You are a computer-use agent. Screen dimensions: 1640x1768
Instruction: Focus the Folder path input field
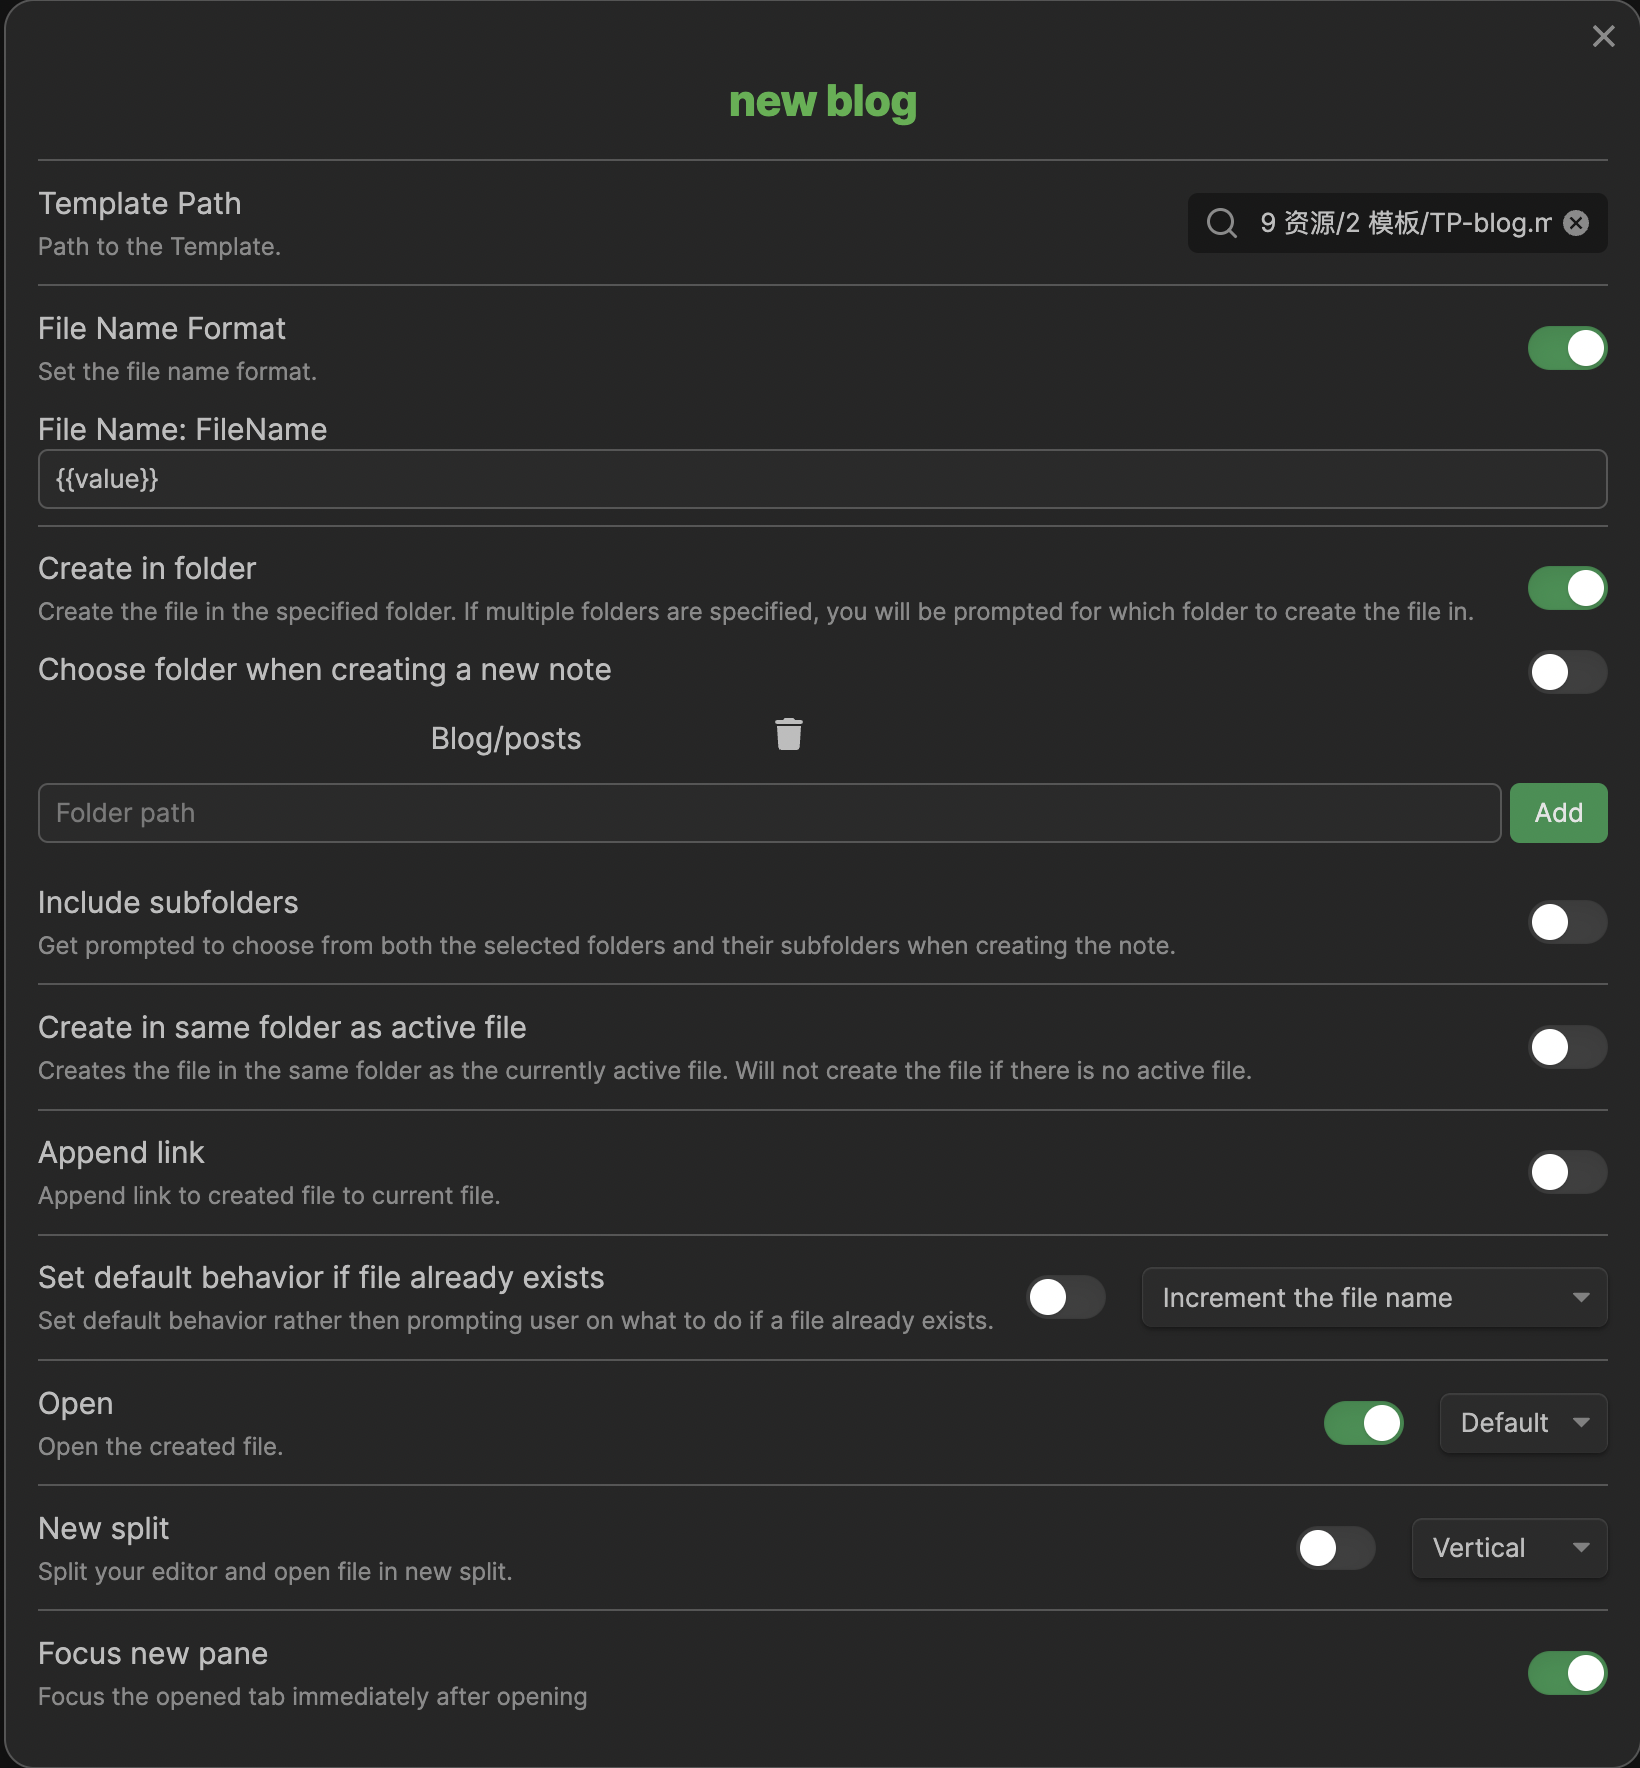(768, 813)
